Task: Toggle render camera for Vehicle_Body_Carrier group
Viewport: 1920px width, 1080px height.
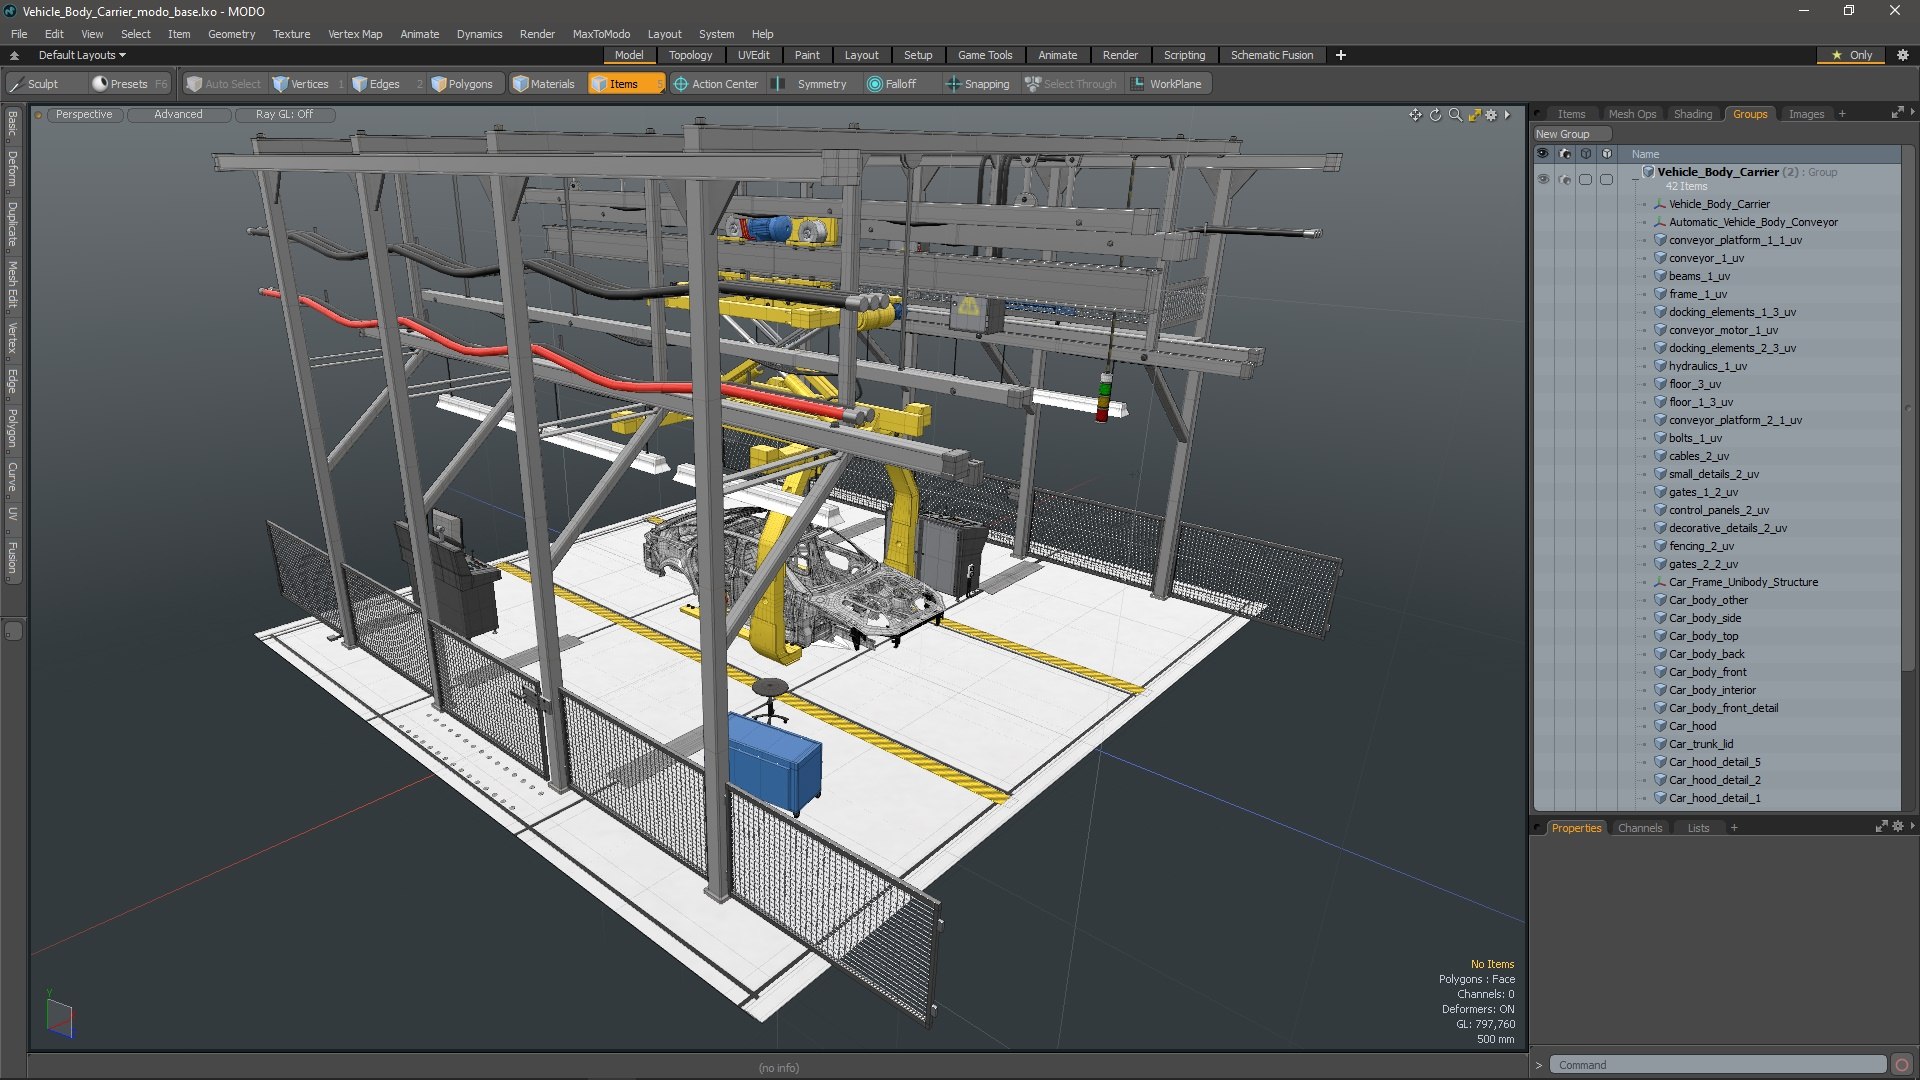Action: click(x=1565, y=180)
